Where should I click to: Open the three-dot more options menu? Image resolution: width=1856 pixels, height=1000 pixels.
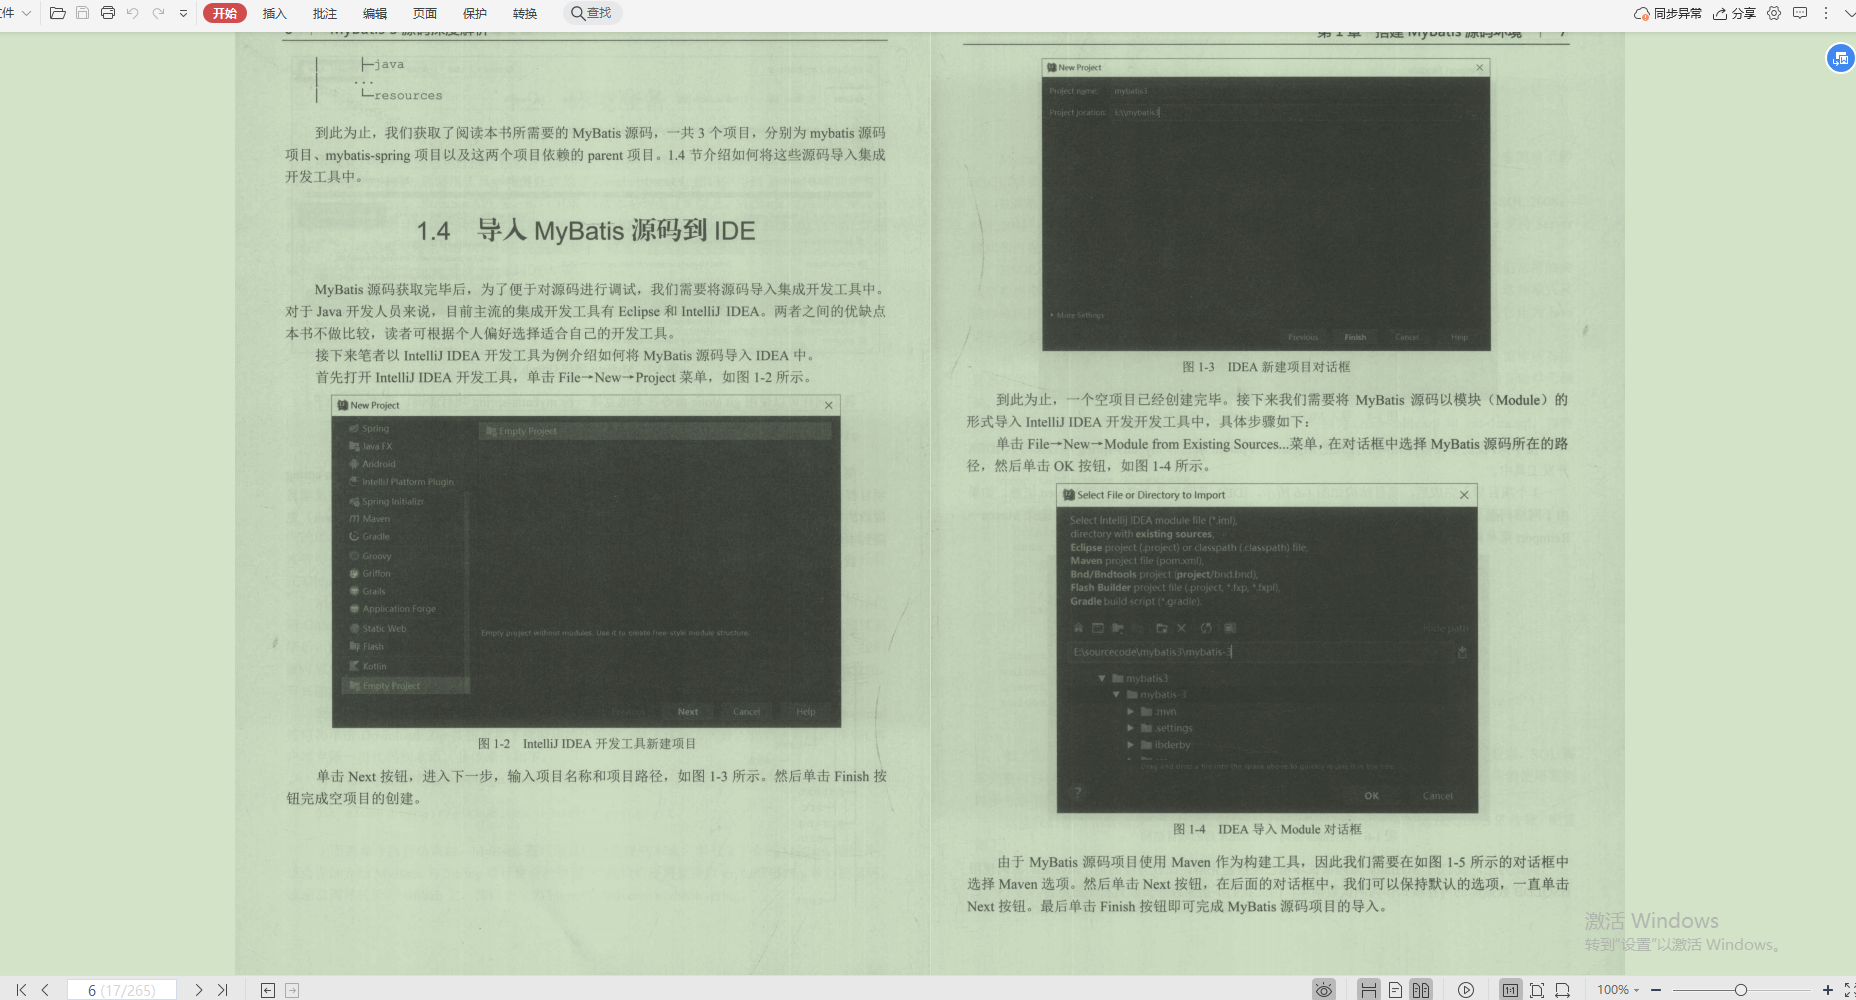coord(1826,13)
